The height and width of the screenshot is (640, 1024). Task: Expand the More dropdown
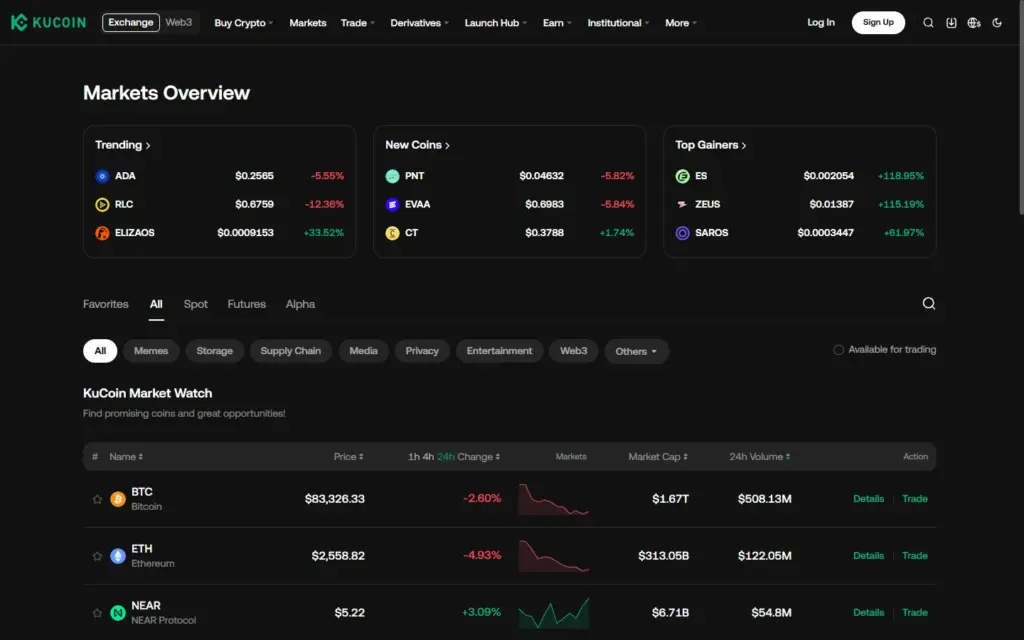[680, 23]
